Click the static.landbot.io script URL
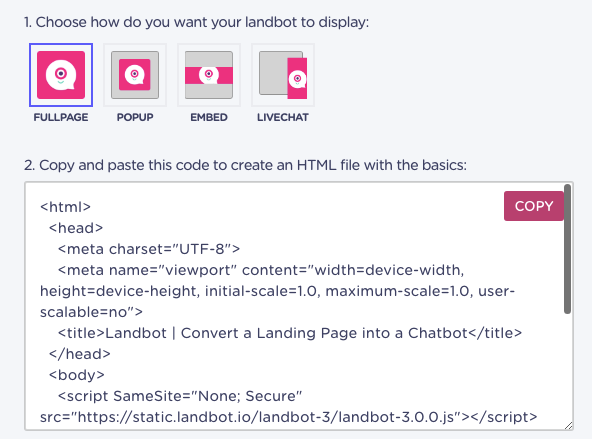Screen dimensions: 592x439 (x=263, y=417)
